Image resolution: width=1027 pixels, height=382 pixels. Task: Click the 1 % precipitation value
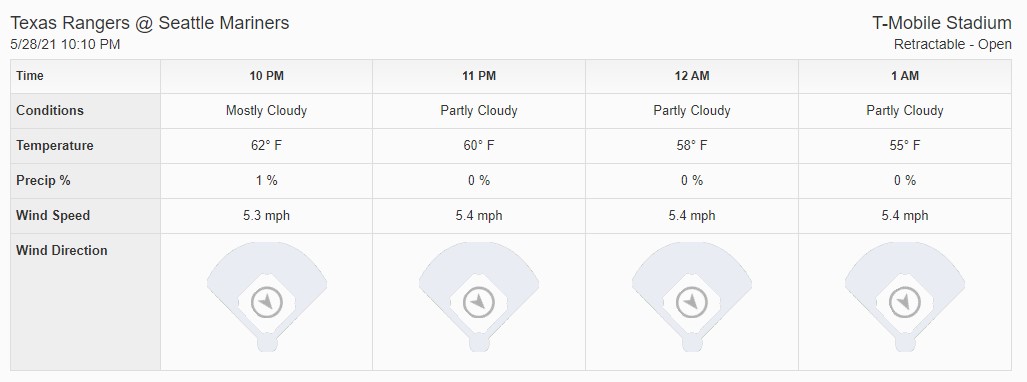[x=267, y=180]
